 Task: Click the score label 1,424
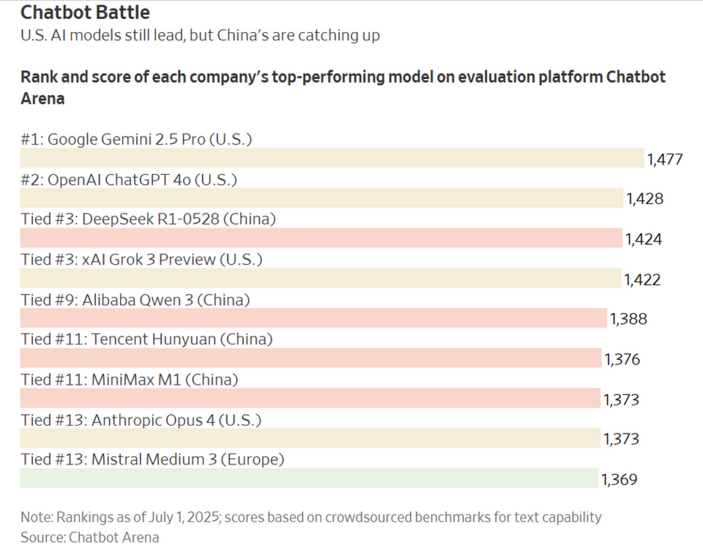point(643,239)
